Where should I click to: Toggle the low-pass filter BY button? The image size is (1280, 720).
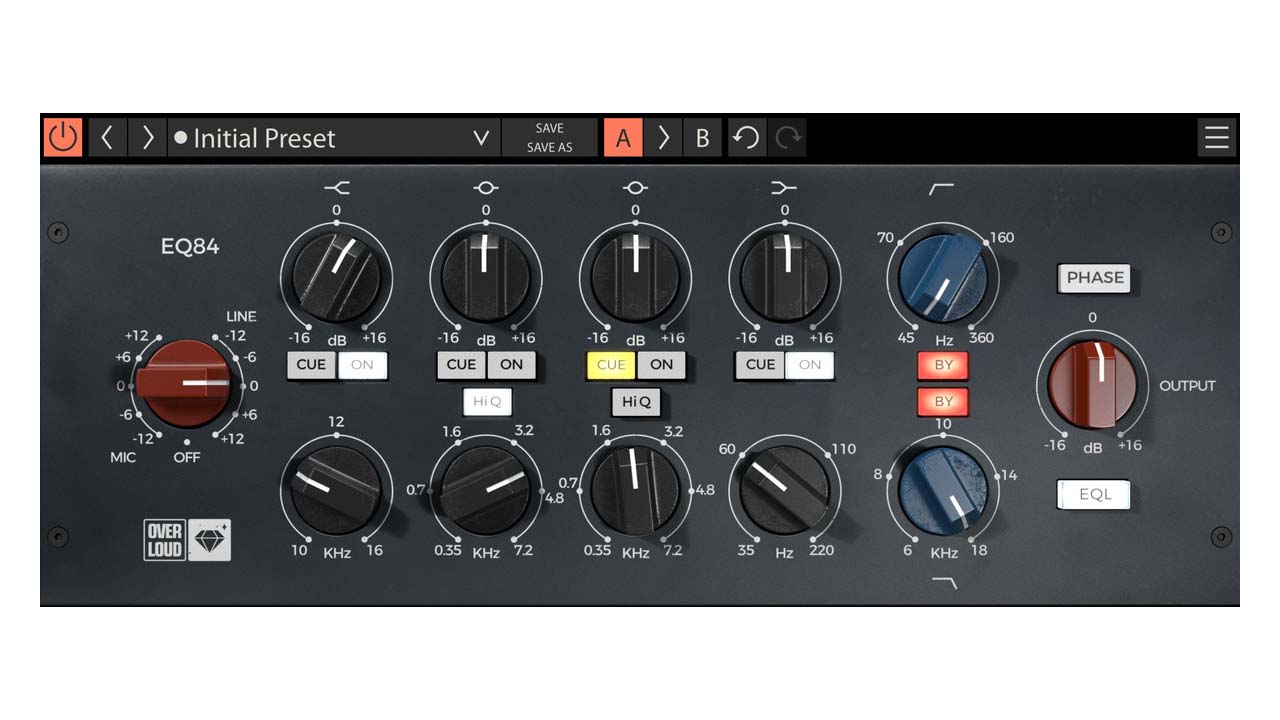(943, 402)
